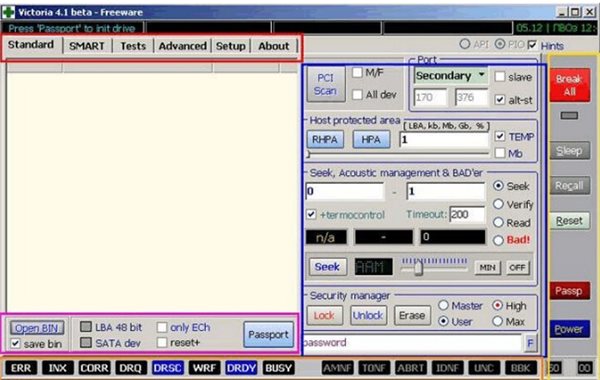Toggle the save bin checkbox
Screen dimensions: 600x380
[15, 344]
